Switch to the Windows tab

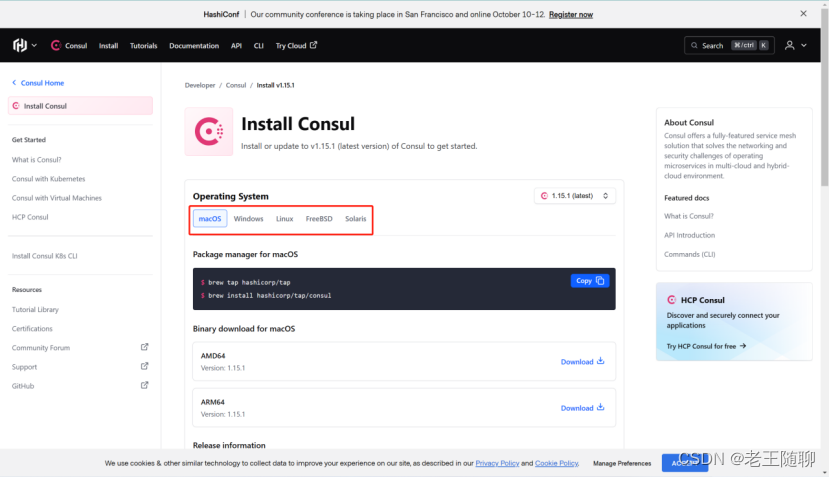(x=248, y=219)
